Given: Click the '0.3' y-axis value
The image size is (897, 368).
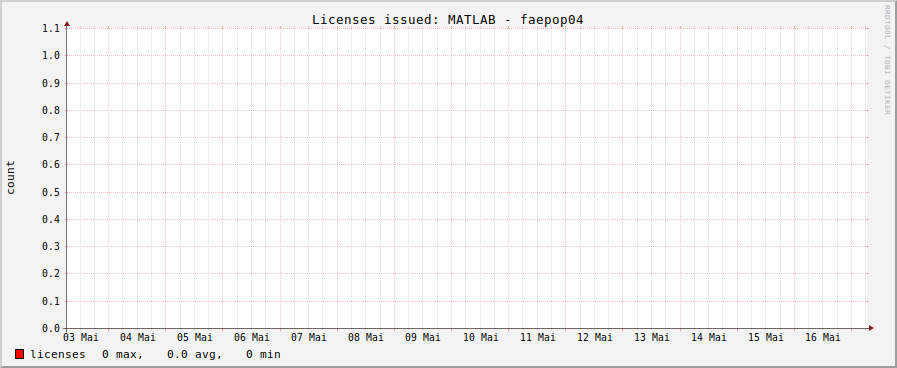Looking at the screenshot, I should (51, 247).
